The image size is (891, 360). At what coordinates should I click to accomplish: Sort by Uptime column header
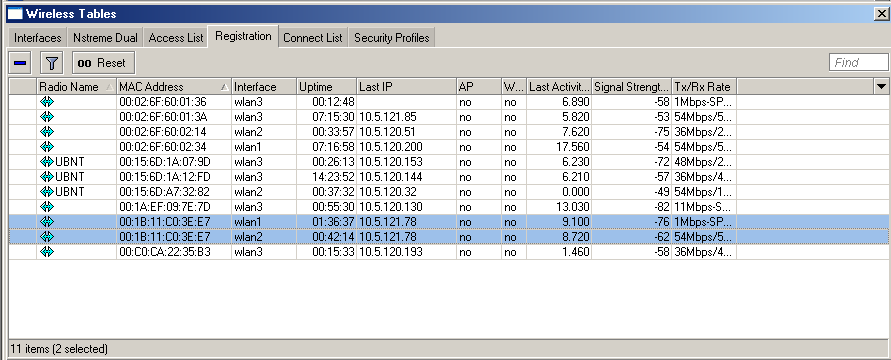click(327, 87)
